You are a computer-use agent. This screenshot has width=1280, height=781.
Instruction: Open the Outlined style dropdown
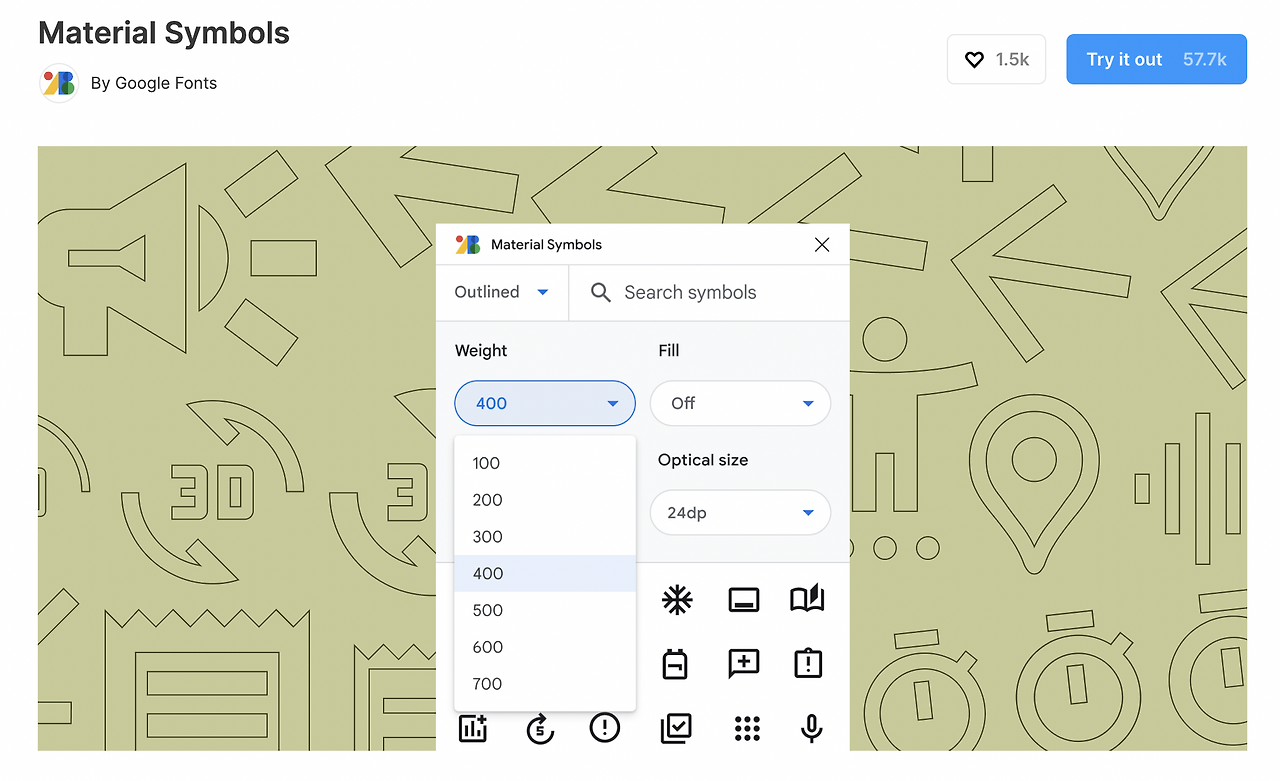point(502,292)
